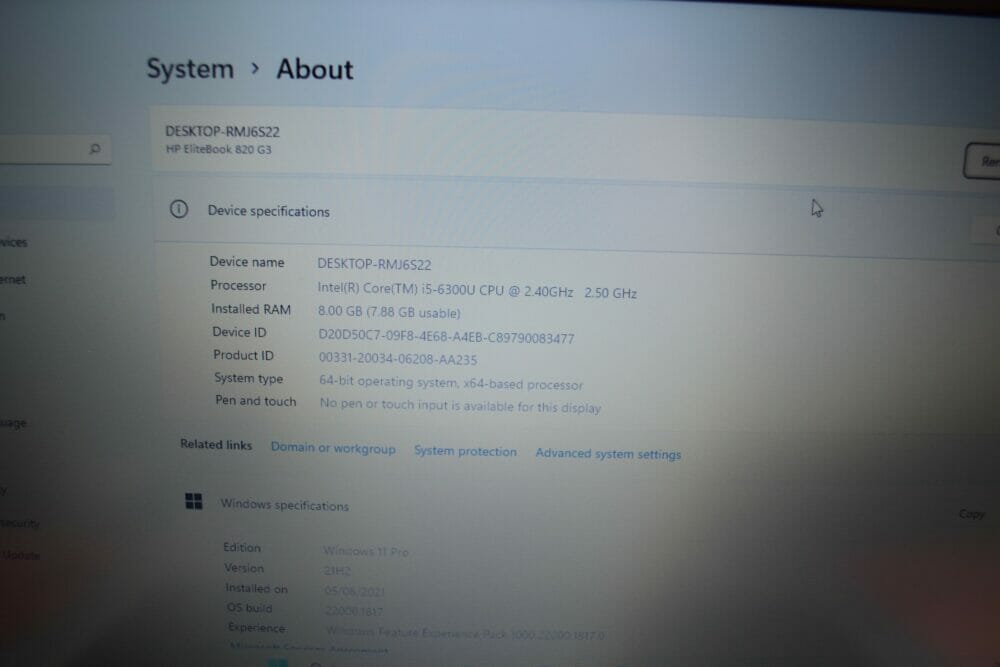1000x667 pixels.
Task: Focus the Settings search box in the sidebar
Action: (x=54, y=149)
